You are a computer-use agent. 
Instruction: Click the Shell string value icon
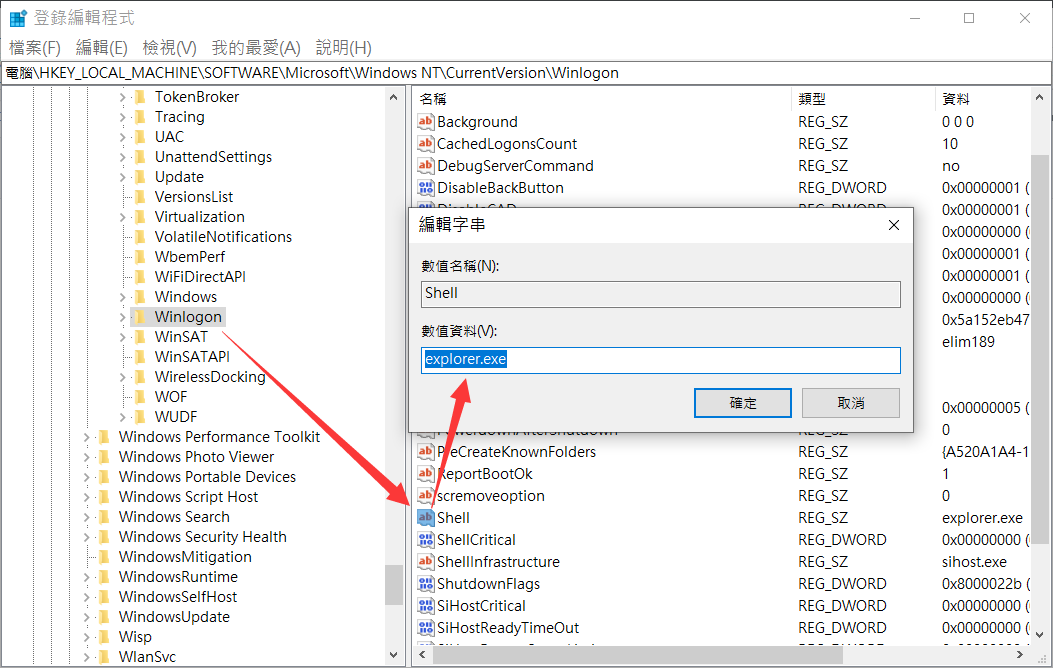pyautogui.click(x=426, y=518)
